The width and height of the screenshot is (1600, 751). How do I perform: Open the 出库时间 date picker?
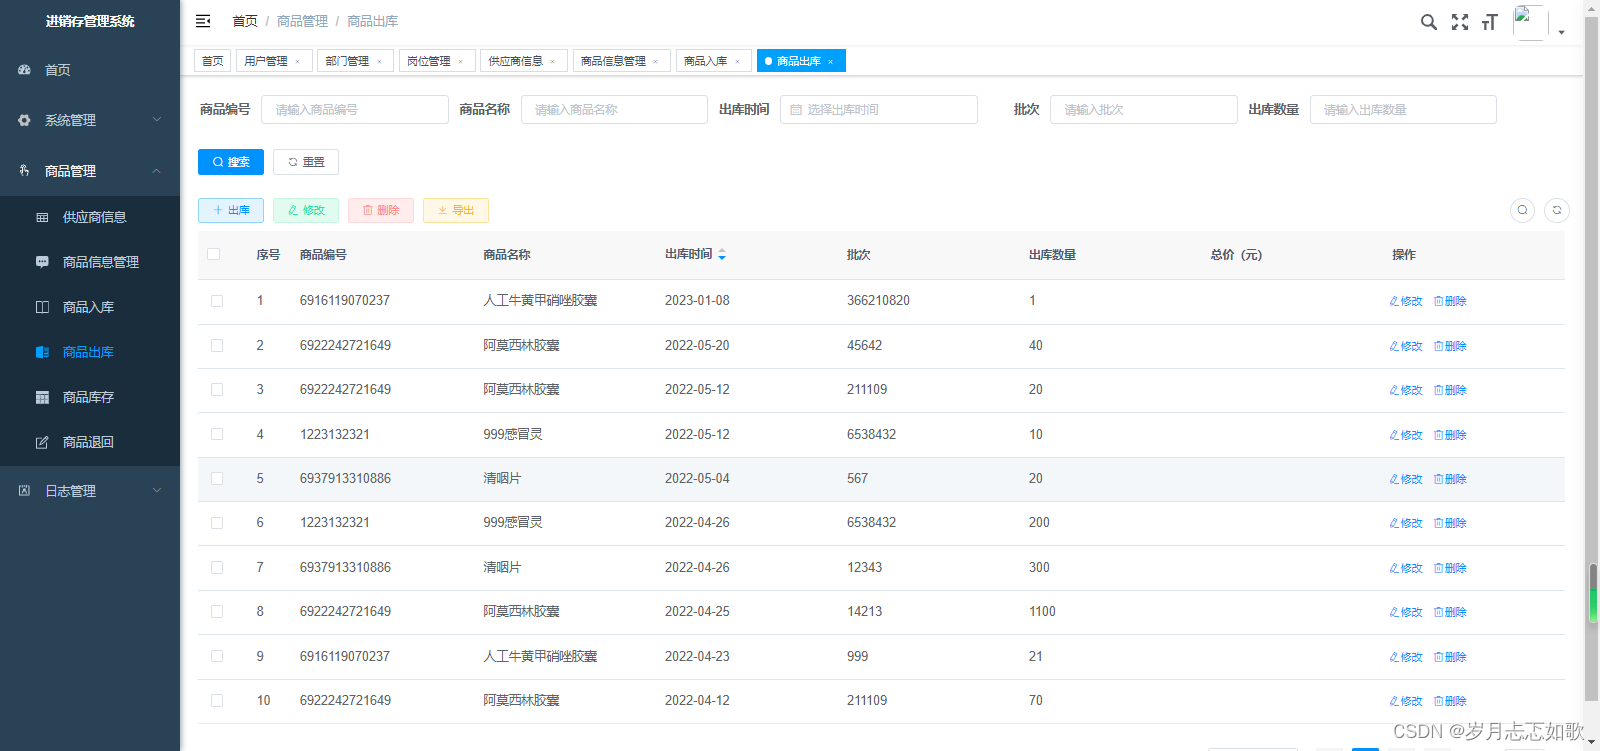tap(879, 110)
